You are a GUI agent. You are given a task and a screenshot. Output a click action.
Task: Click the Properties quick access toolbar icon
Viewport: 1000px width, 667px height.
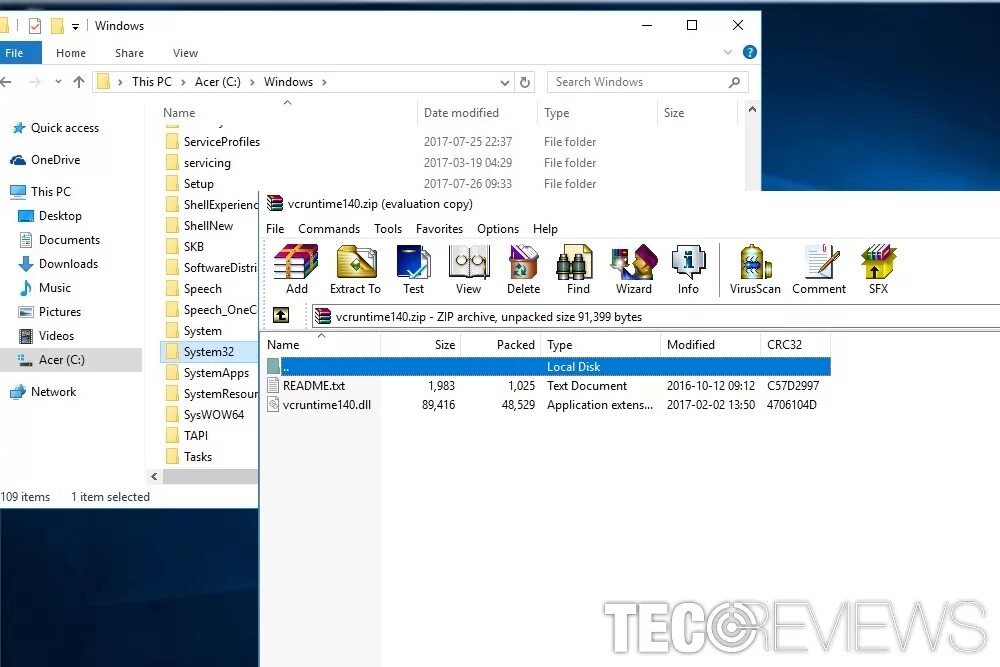pos(35,26)
